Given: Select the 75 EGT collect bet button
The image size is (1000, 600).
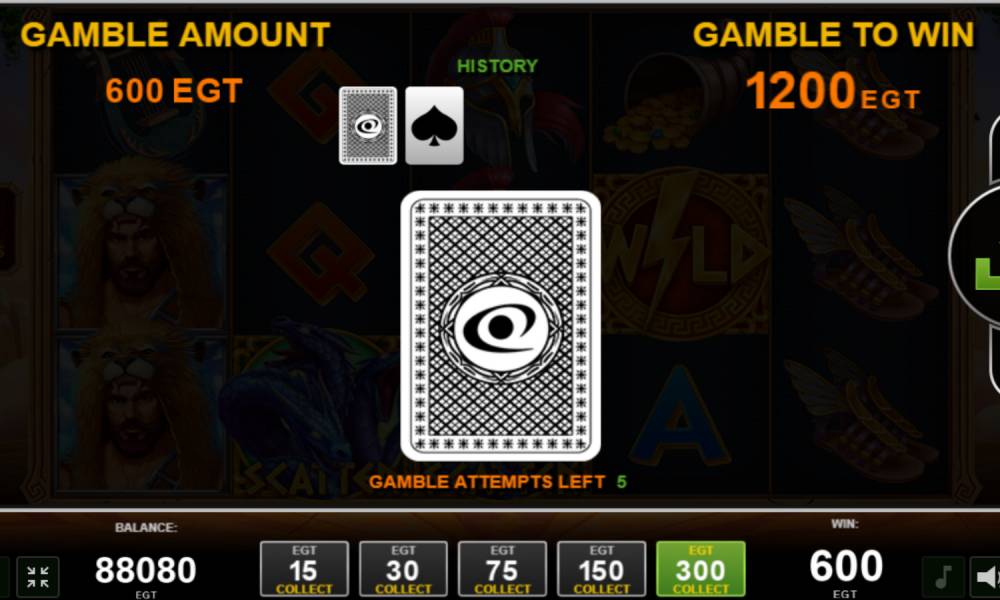Looking at the screenshot, I should 503,569.
